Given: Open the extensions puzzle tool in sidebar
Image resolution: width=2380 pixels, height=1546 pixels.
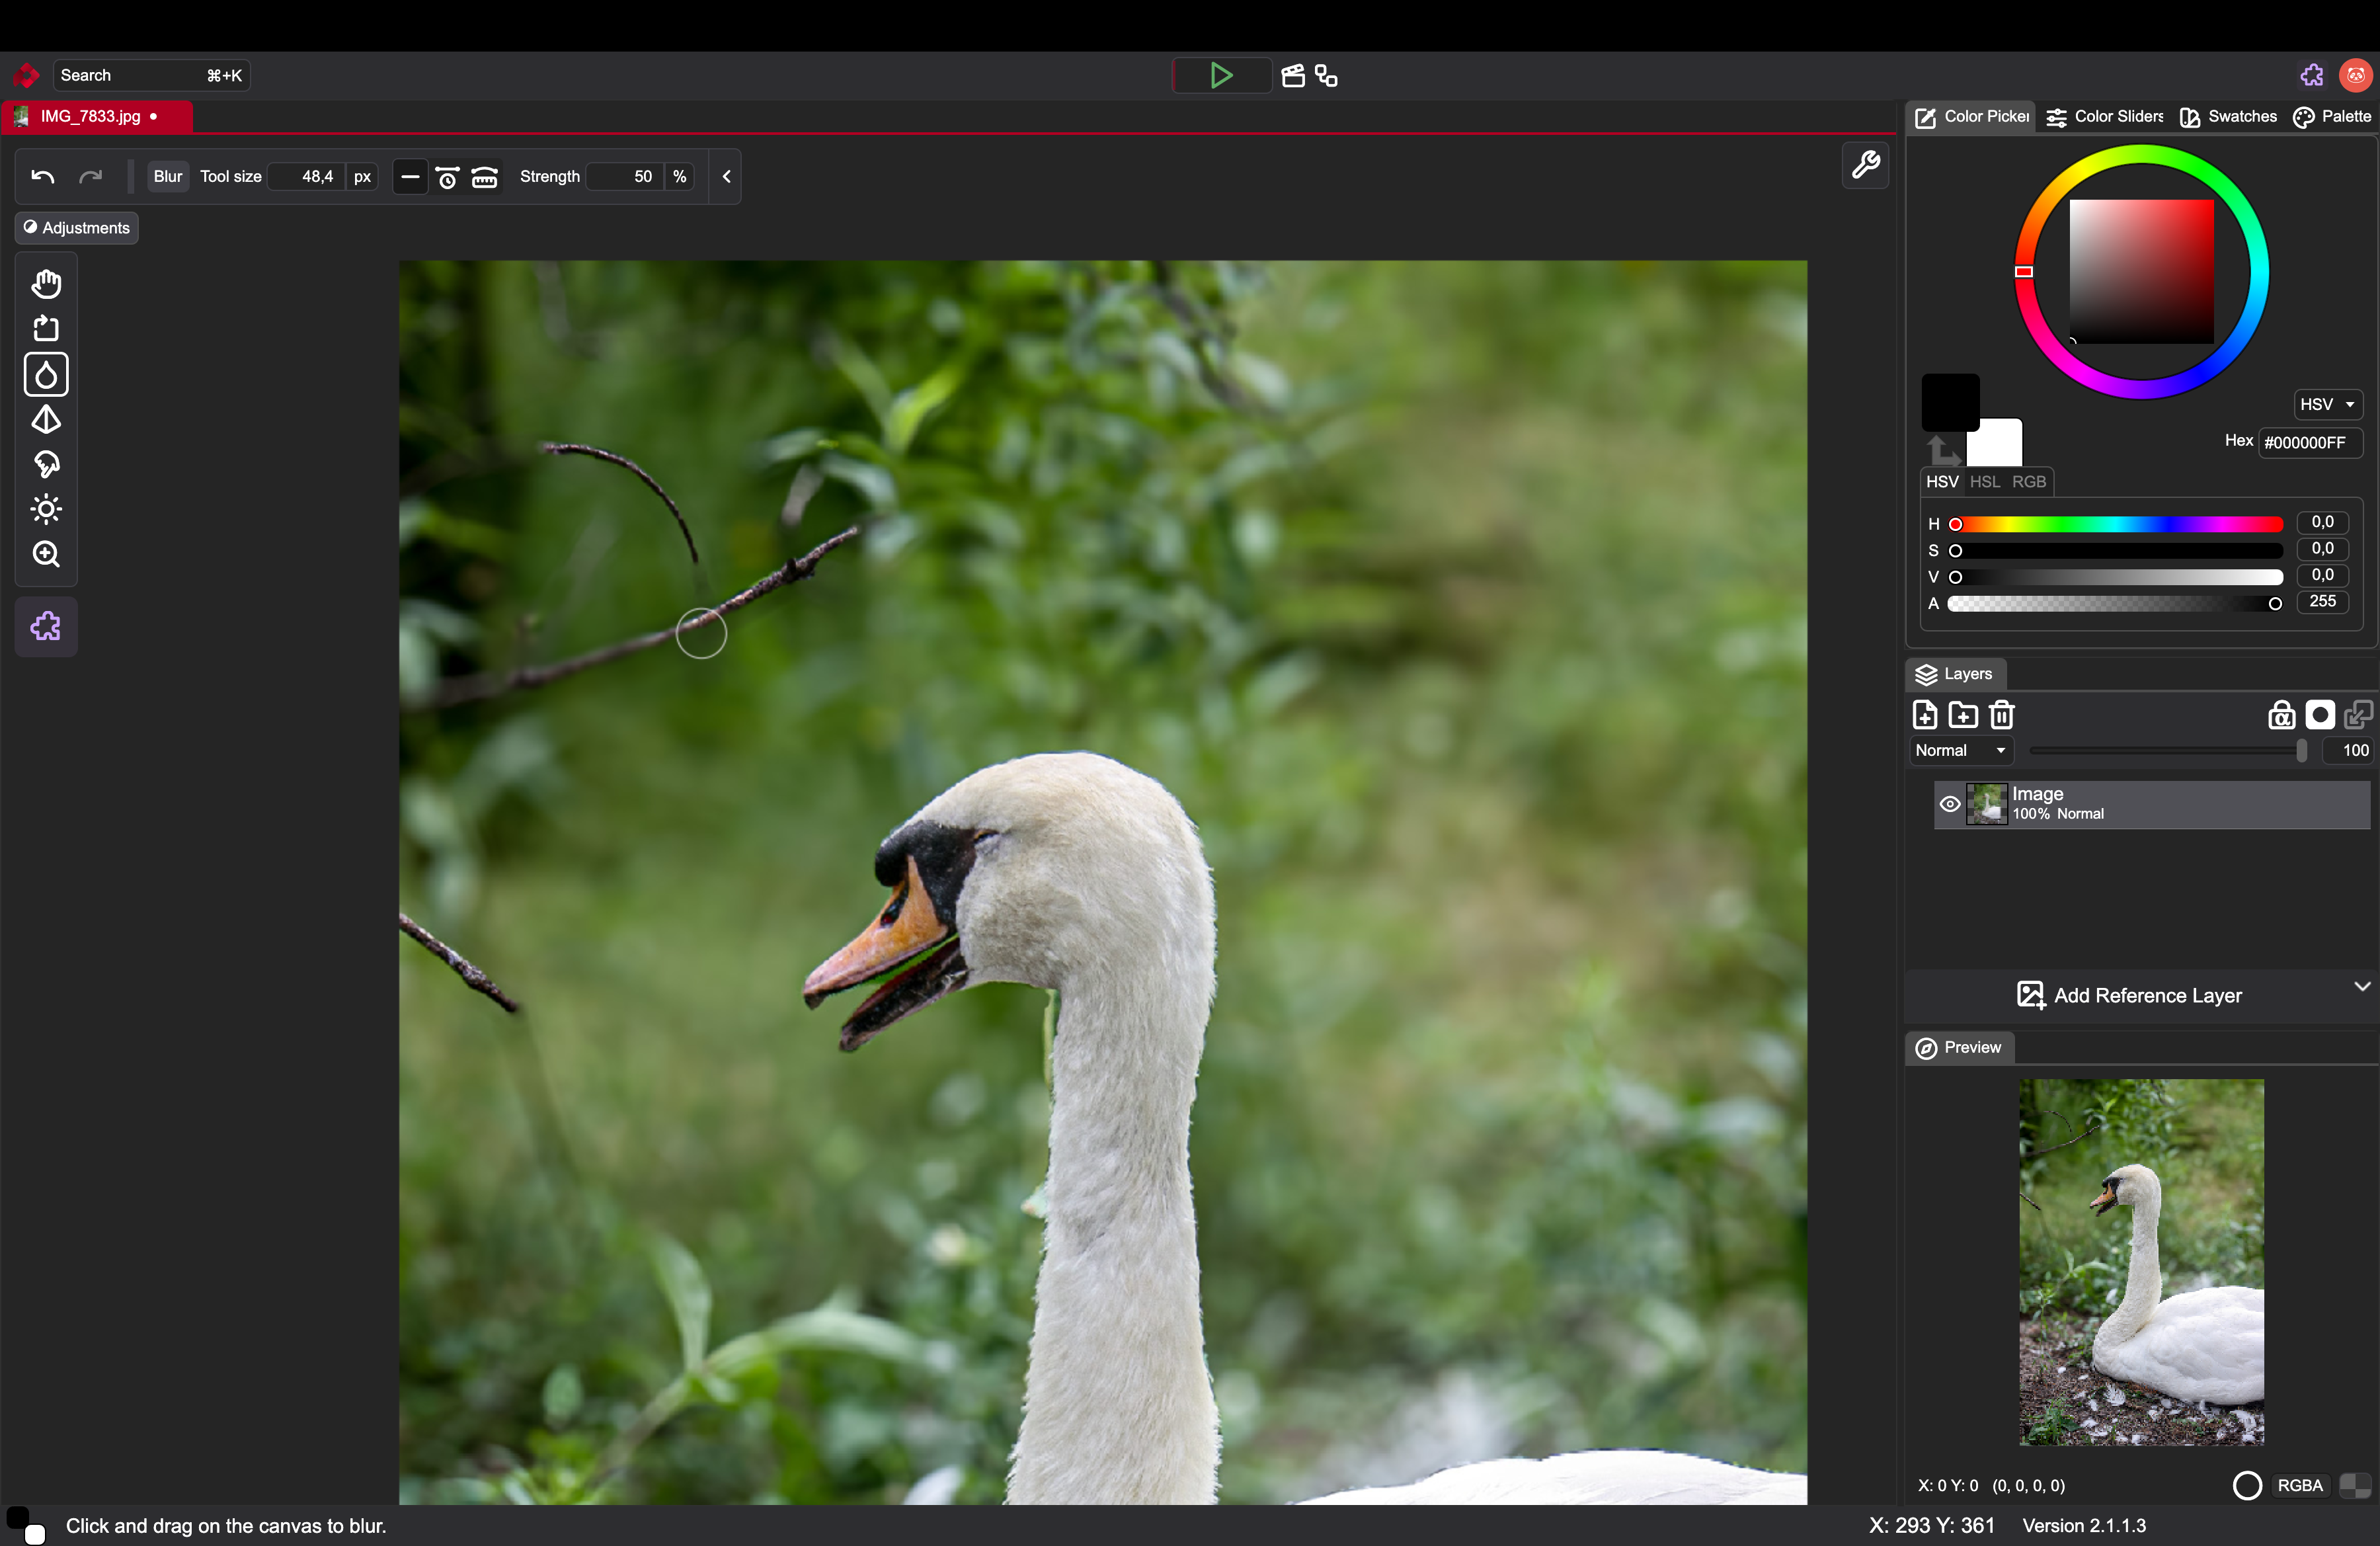Looking at the screenshot, I should click(46, 627).
